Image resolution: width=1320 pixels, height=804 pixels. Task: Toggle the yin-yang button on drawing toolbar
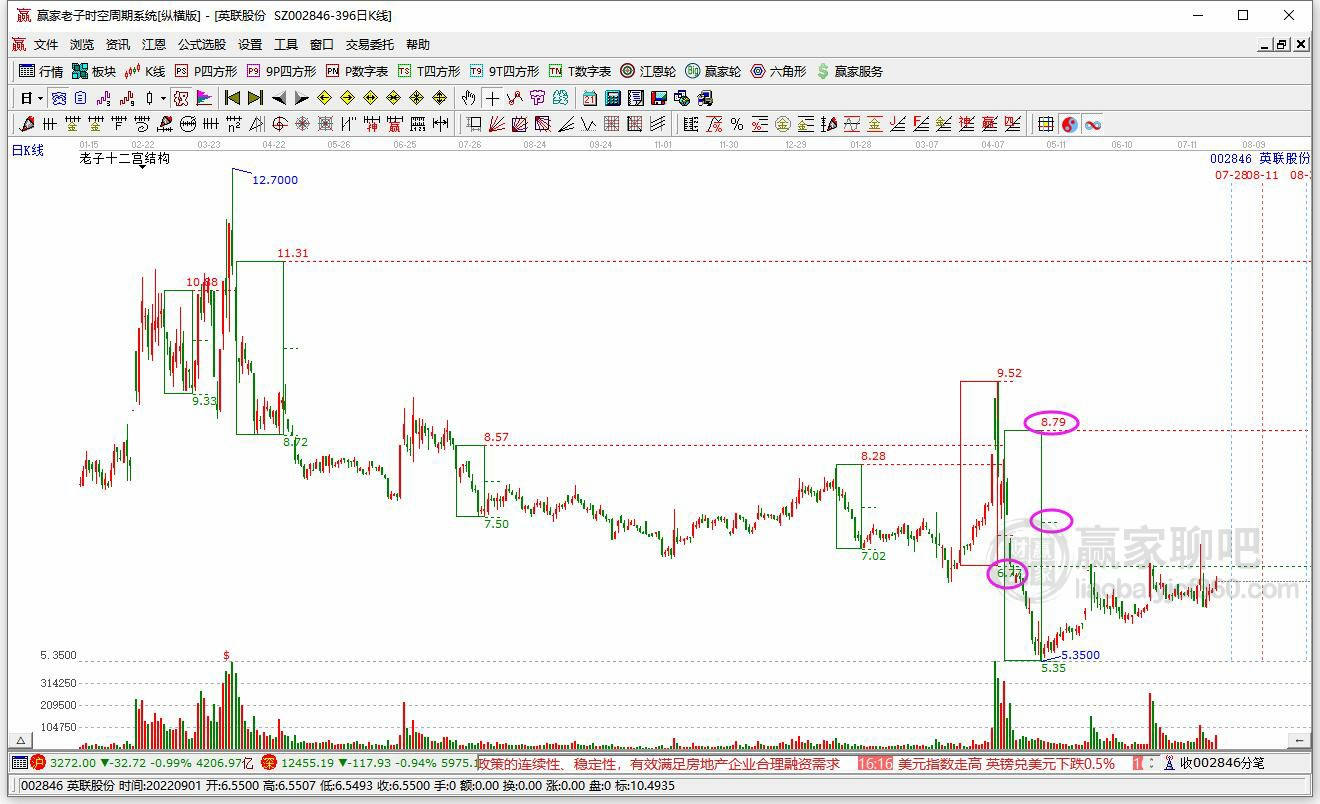[x=1069, y=124]
